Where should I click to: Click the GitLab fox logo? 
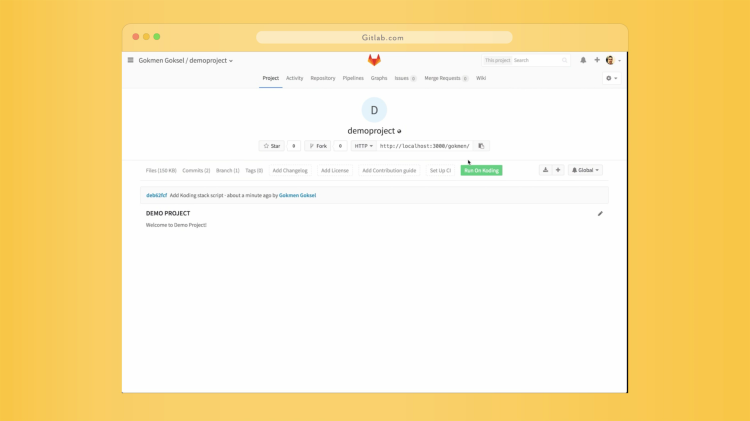click(374, 60)
